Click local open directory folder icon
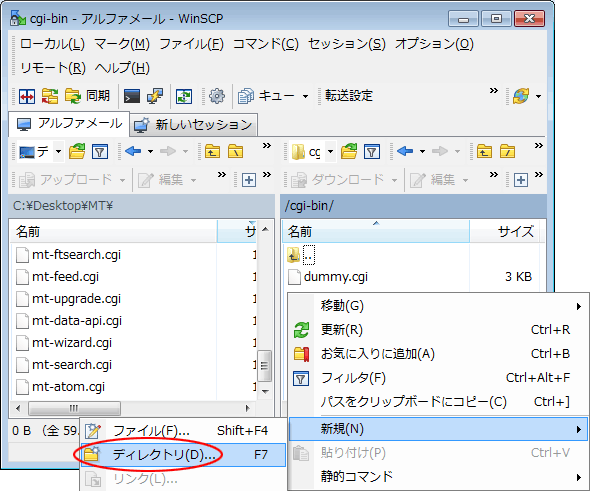 [x=77, y=152]
